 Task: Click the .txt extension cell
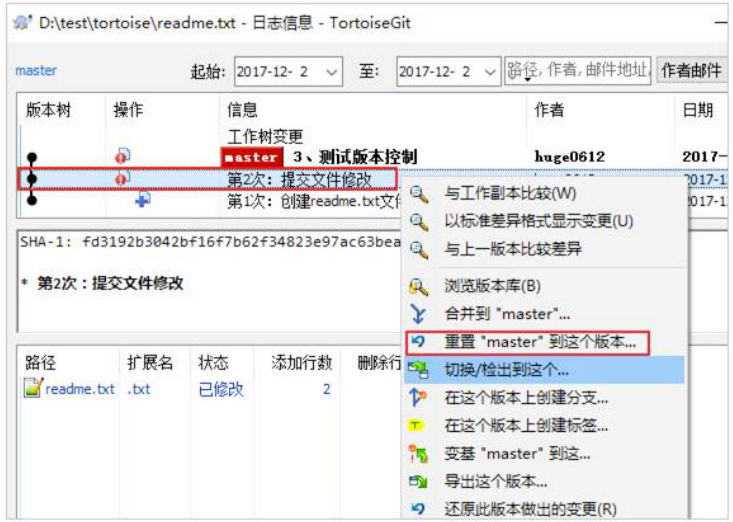tap(138, 389)
